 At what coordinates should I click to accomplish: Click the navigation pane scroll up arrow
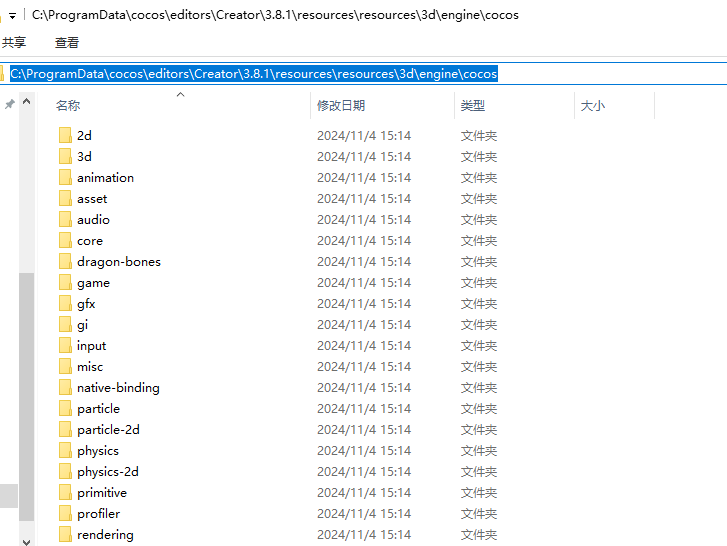(x=26, y=101)
